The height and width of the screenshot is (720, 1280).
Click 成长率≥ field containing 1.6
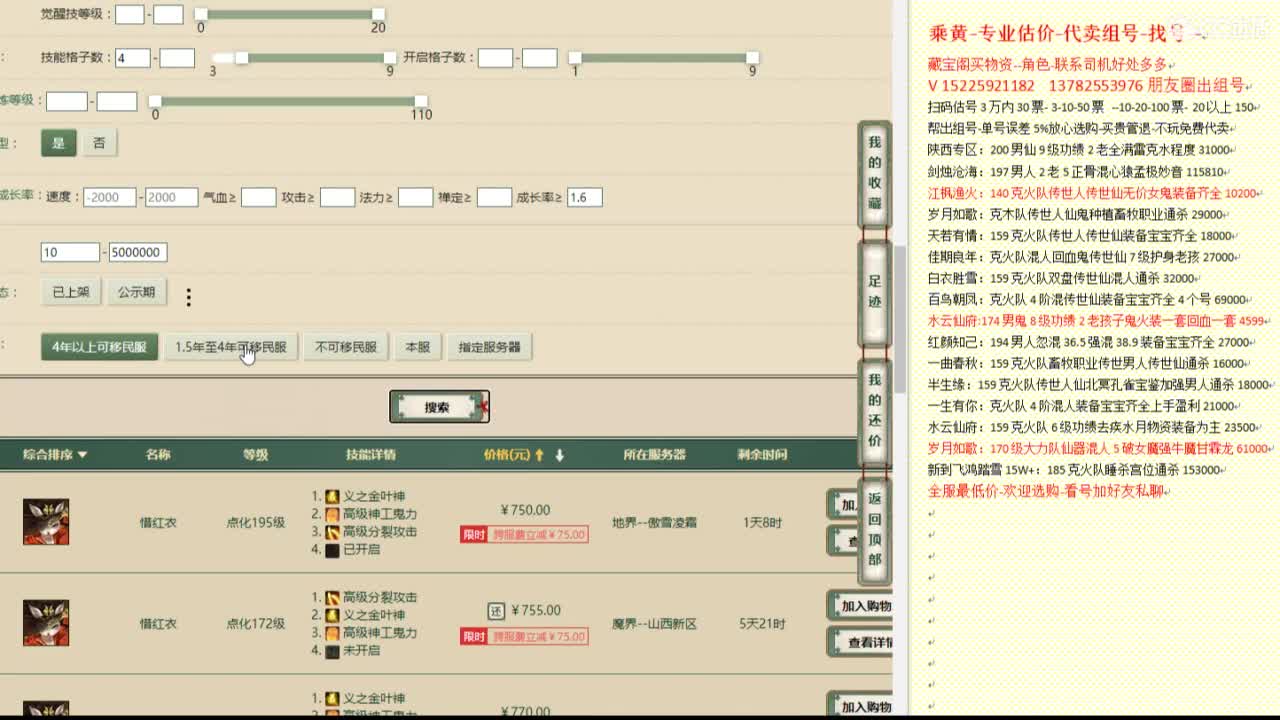[584, 197]
